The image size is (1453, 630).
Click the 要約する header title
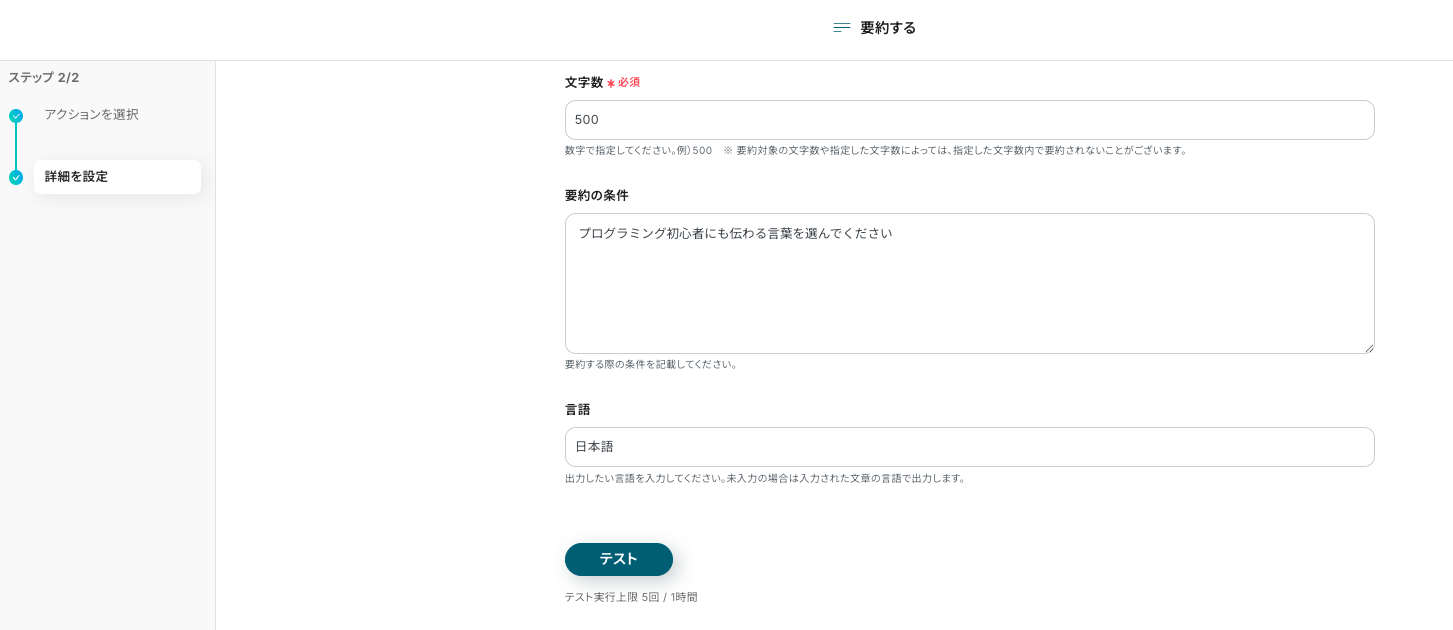click(888, 28)
